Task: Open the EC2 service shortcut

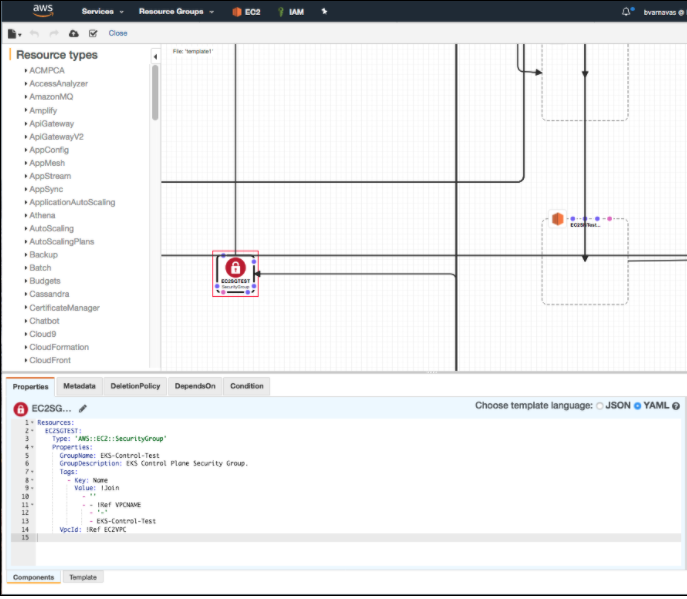Action: tap(246, 12)
